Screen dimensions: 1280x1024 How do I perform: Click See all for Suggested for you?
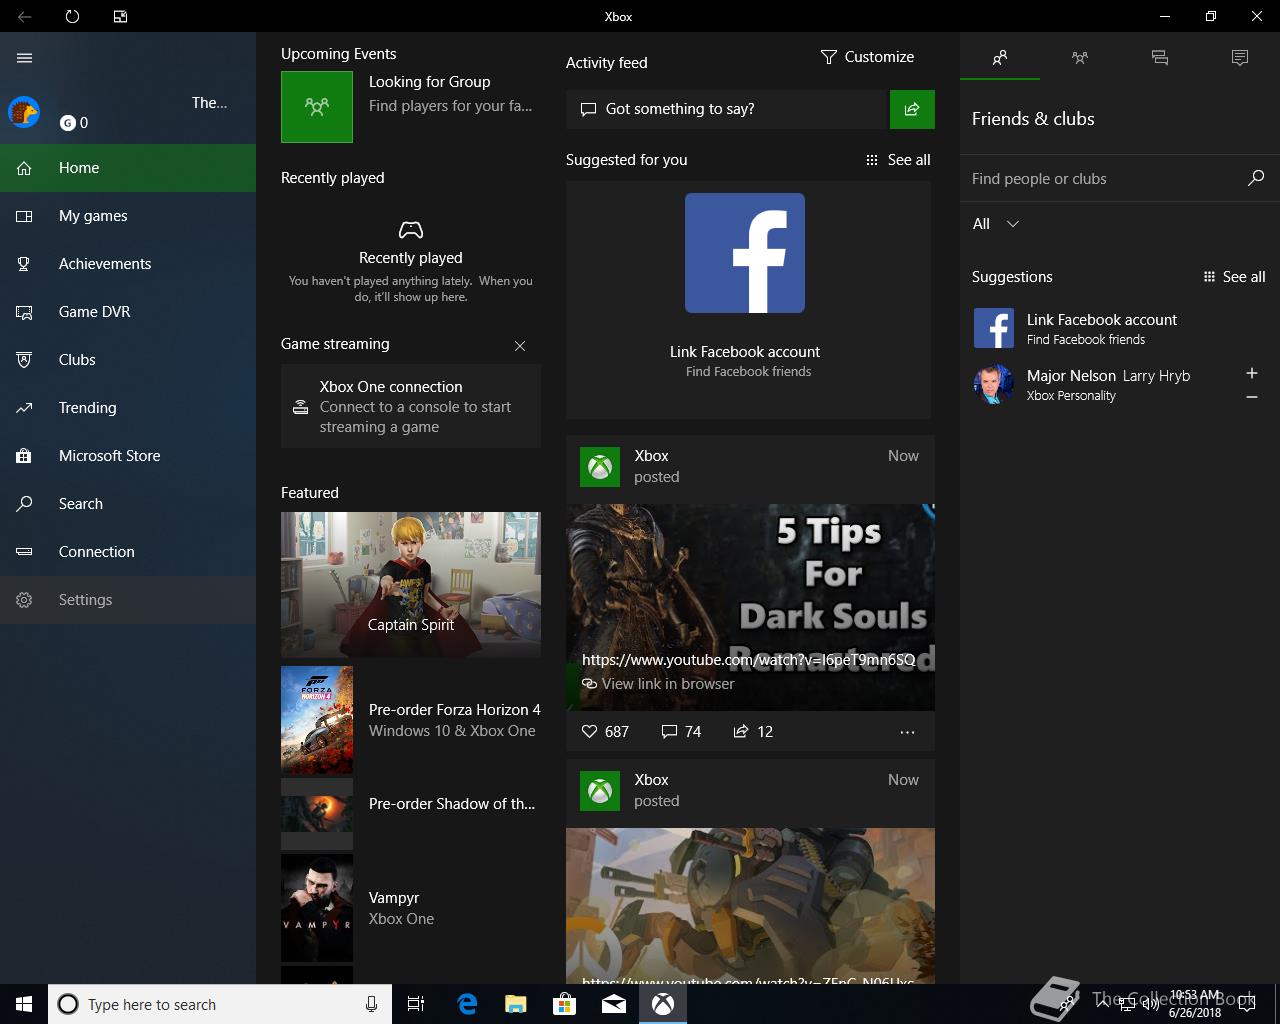(898, 160)
